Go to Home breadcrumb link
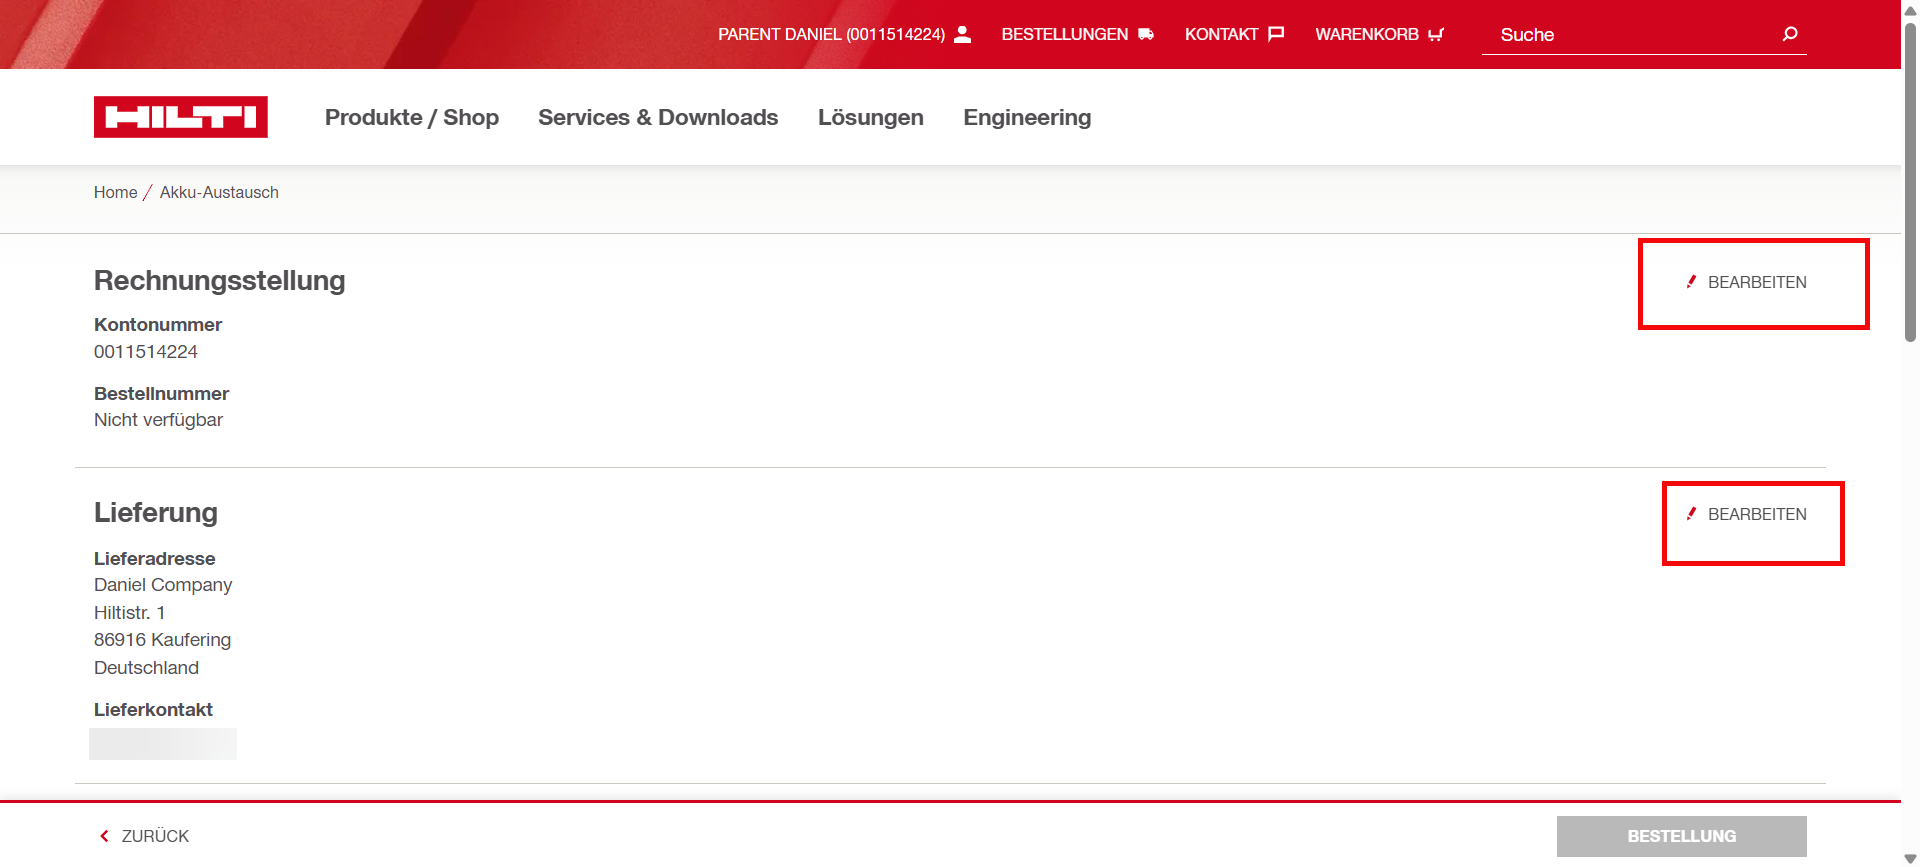Image resolution: width=1920 pixels, height=867 pixels. tap(115, 192)
